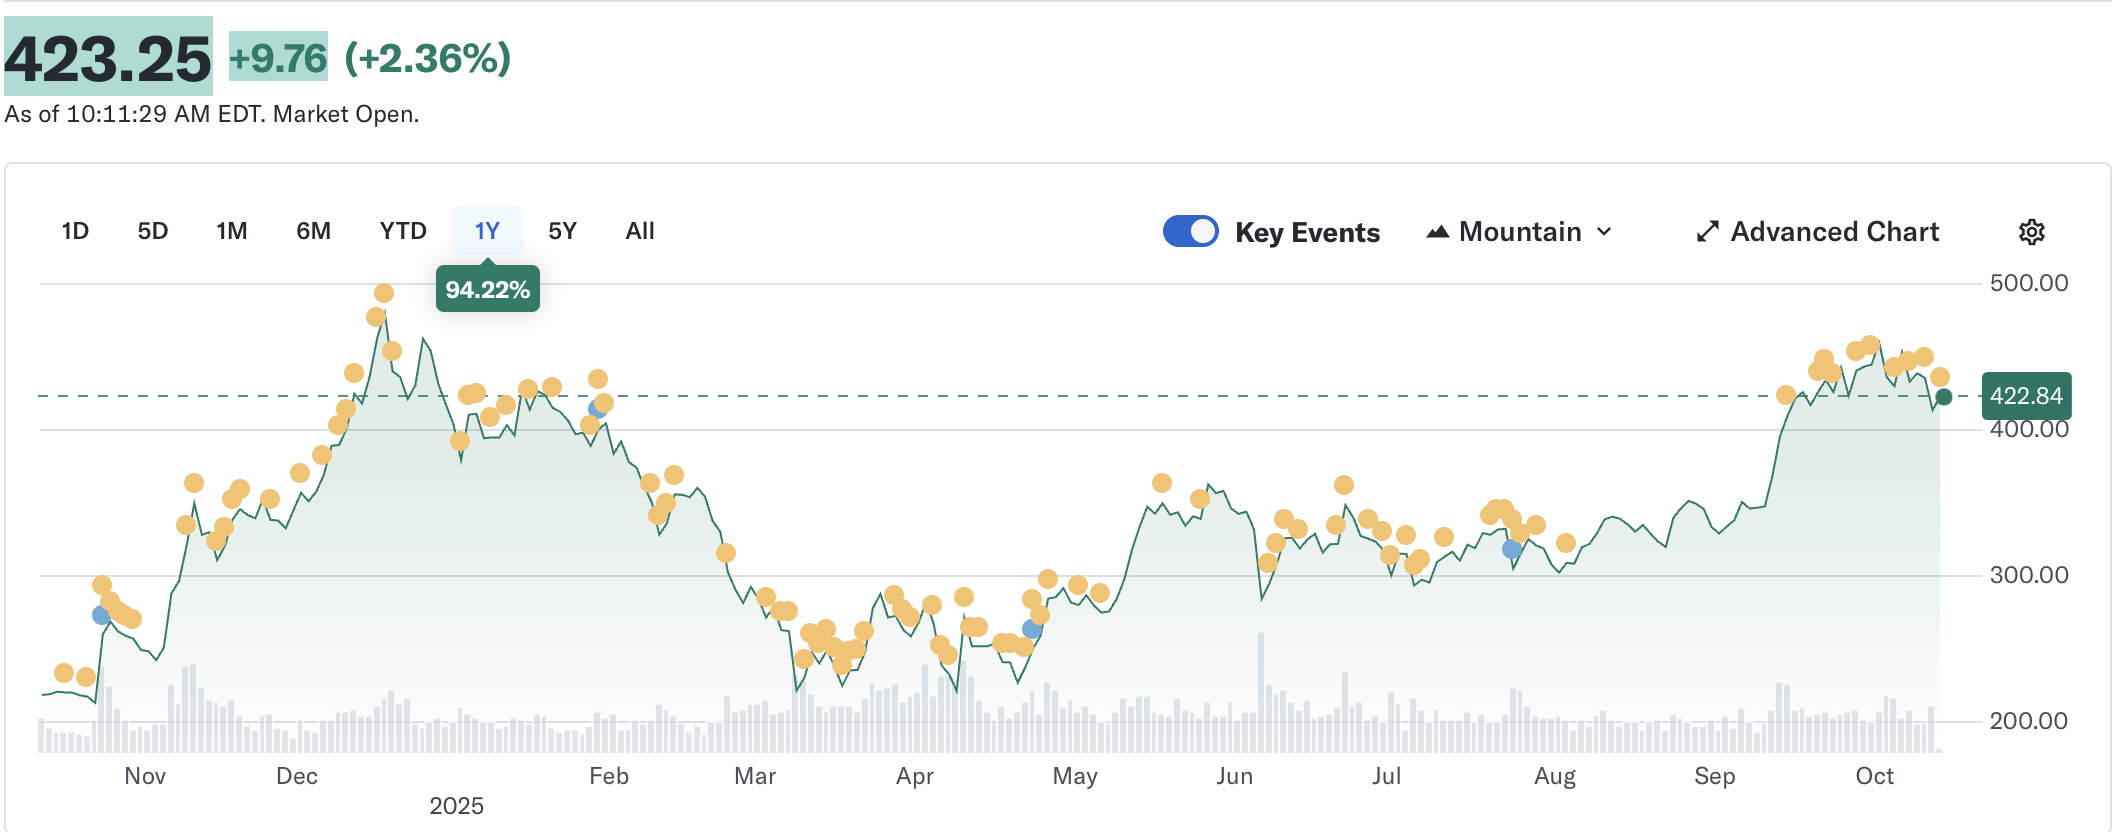Click the blue event marker in early August
Screen dimensions: 2112x832
[x=1512, y=549]
